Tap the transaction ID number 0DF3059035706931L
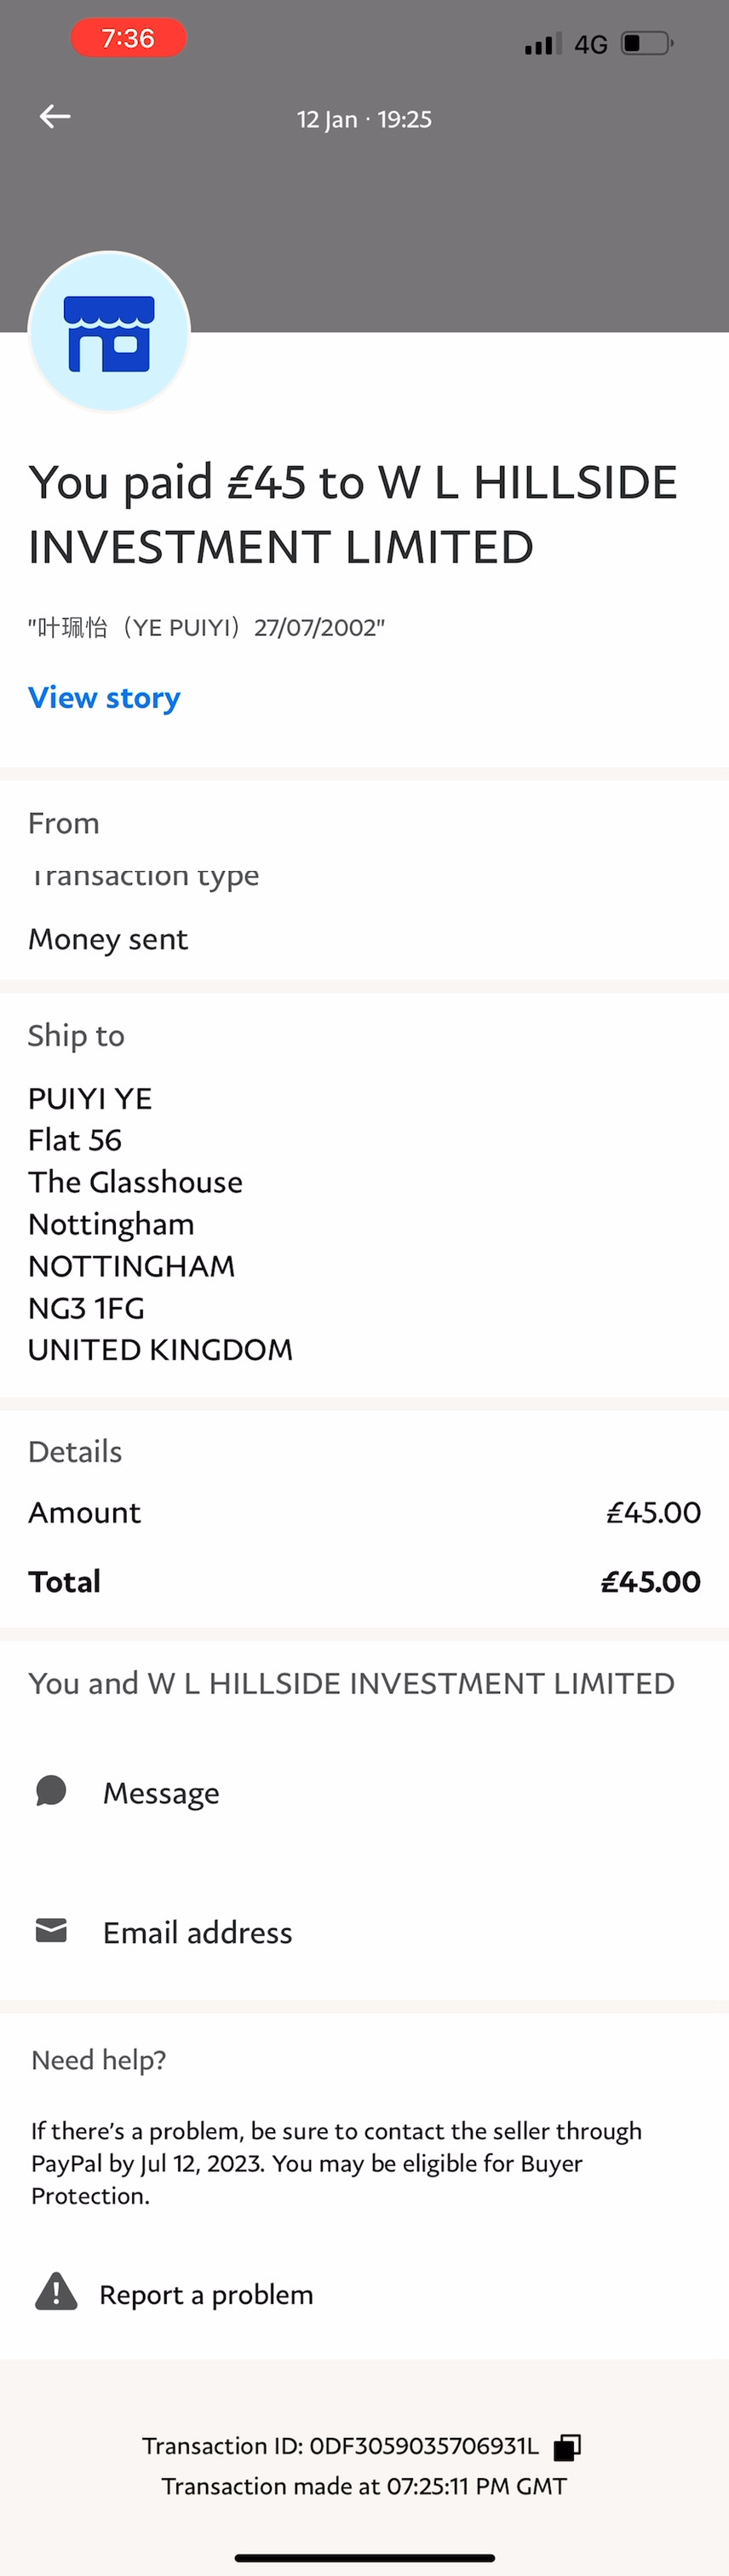The image size is (729, 2576). pyautogui.click(x=424, y=2446)
